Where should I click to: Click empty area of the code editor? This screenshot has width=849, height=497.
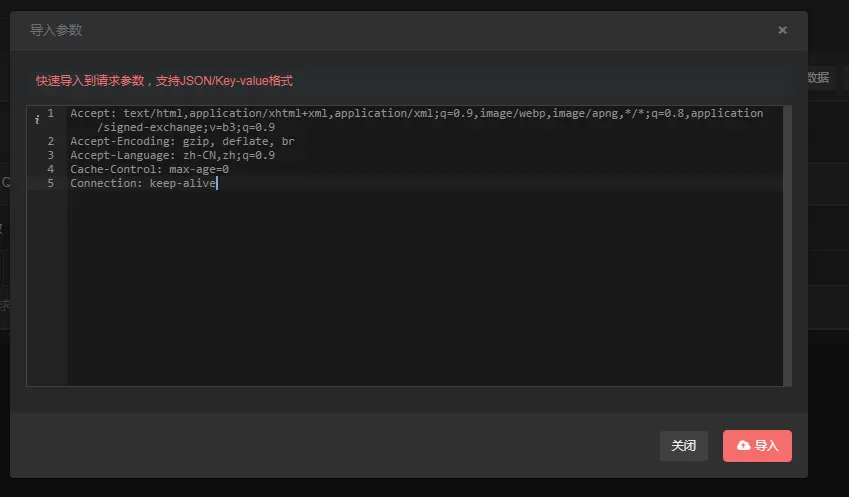coord(425,287)
